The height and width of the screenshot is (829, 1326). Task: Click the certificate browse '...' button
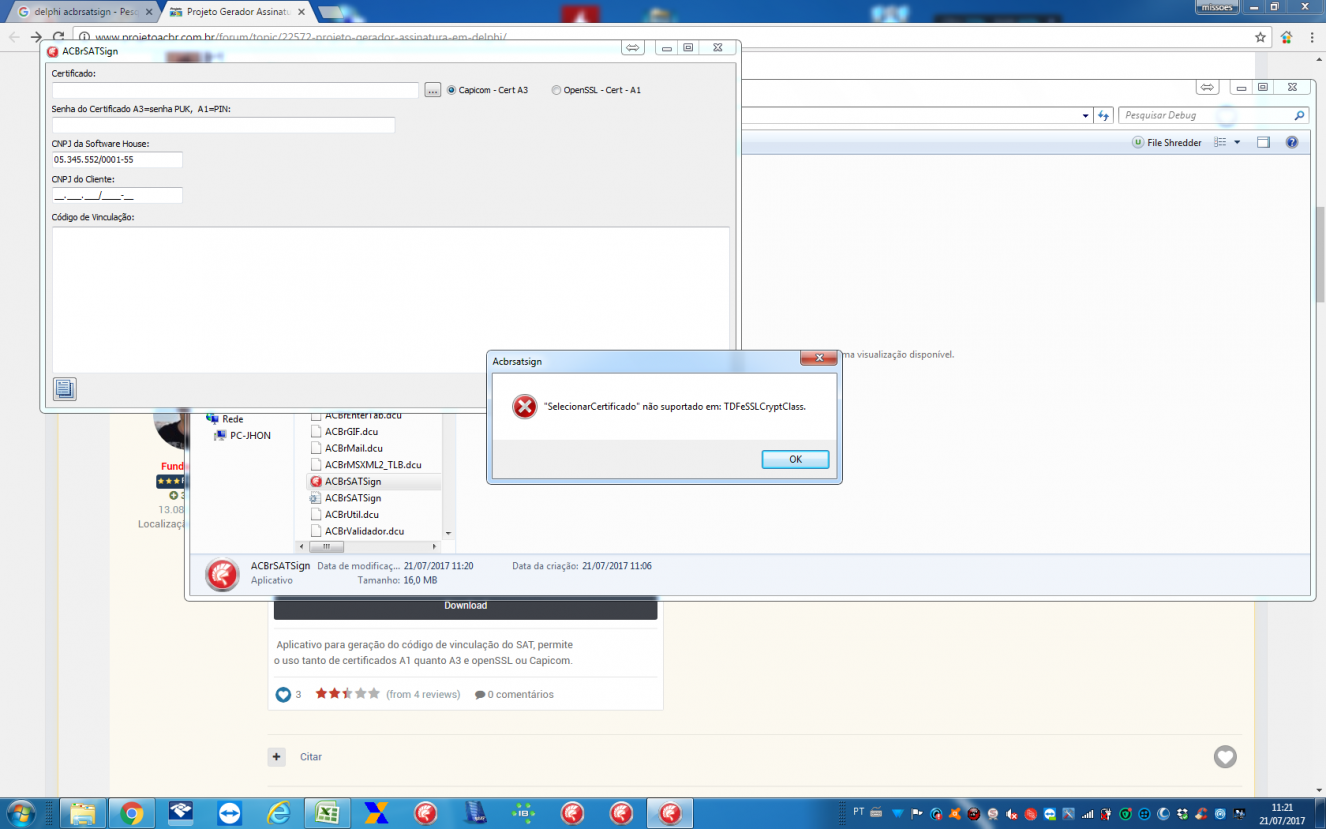click(432, 90)
